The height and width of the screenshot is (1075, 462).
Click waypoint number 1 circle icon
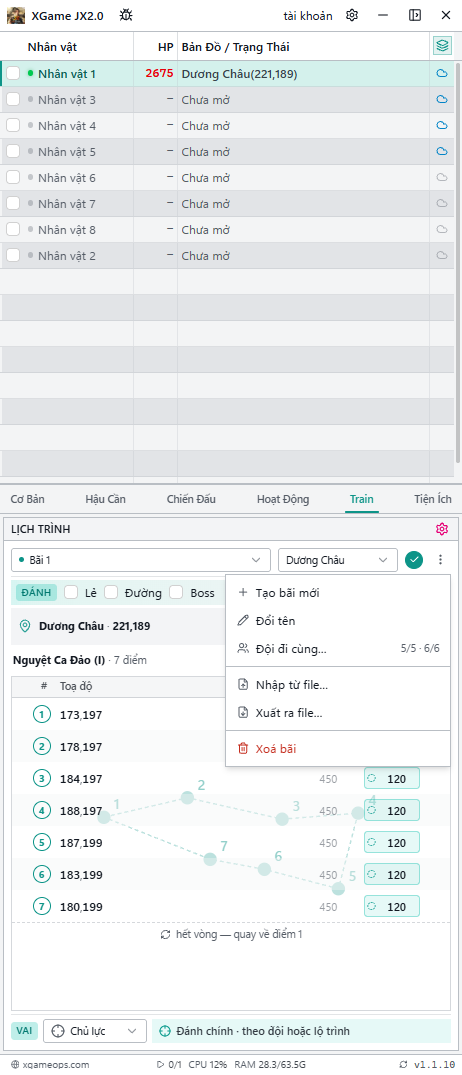tap(42, 715)
